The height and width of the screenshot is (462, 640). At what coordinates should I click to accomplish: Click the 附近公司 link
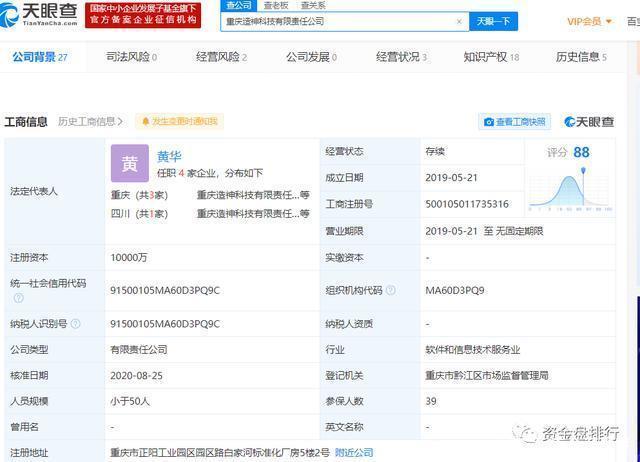click(354, 452)
